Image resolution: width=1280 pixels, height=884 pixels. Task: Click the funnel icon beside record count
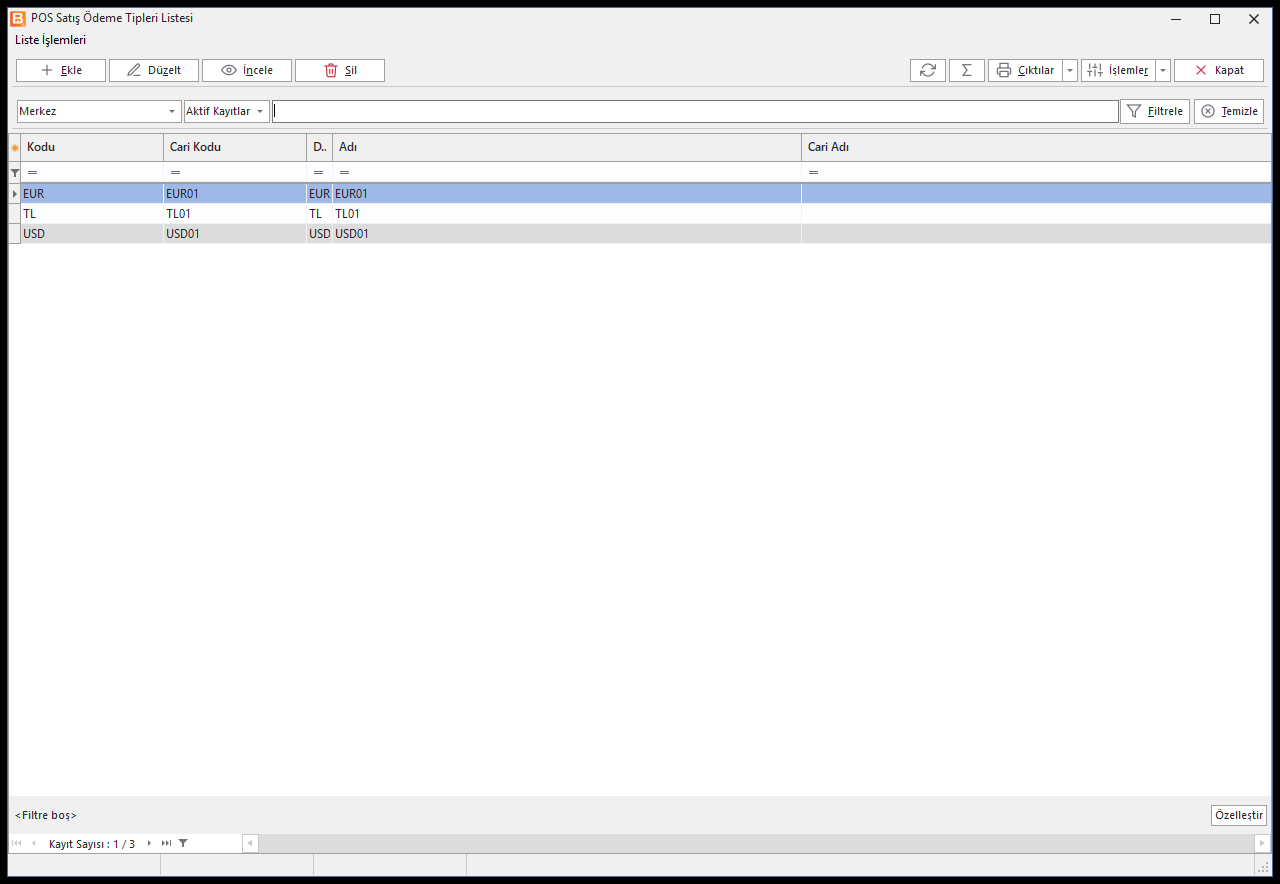(x=183, y=843)
